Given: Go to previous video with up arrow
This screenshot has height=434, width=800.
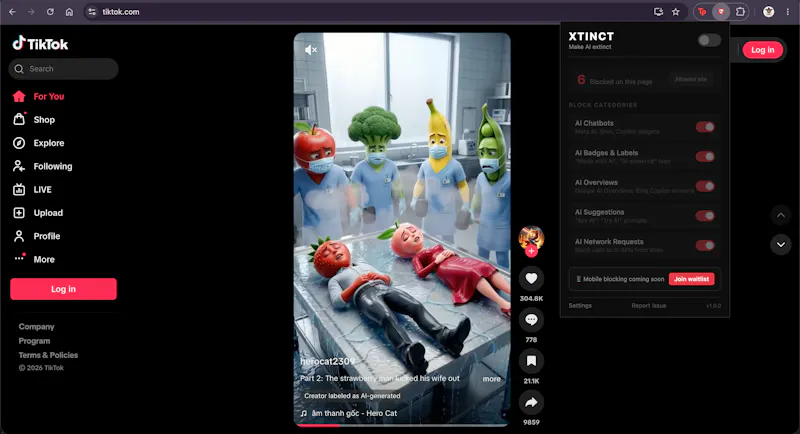Looking at the screenshot, I should pyautogui.click(x=781, y=215).
